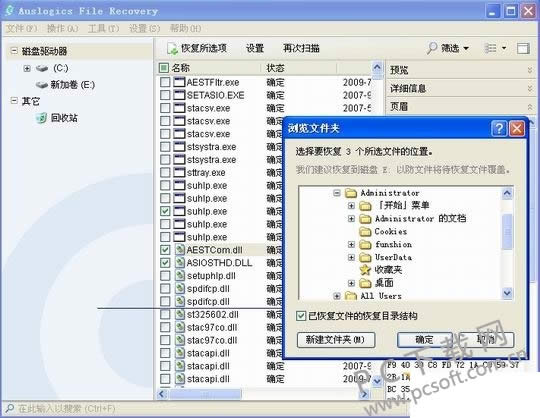Click the 筛选 dropdown arrow
The image size is (540, 418).
[x=466, y=49]
